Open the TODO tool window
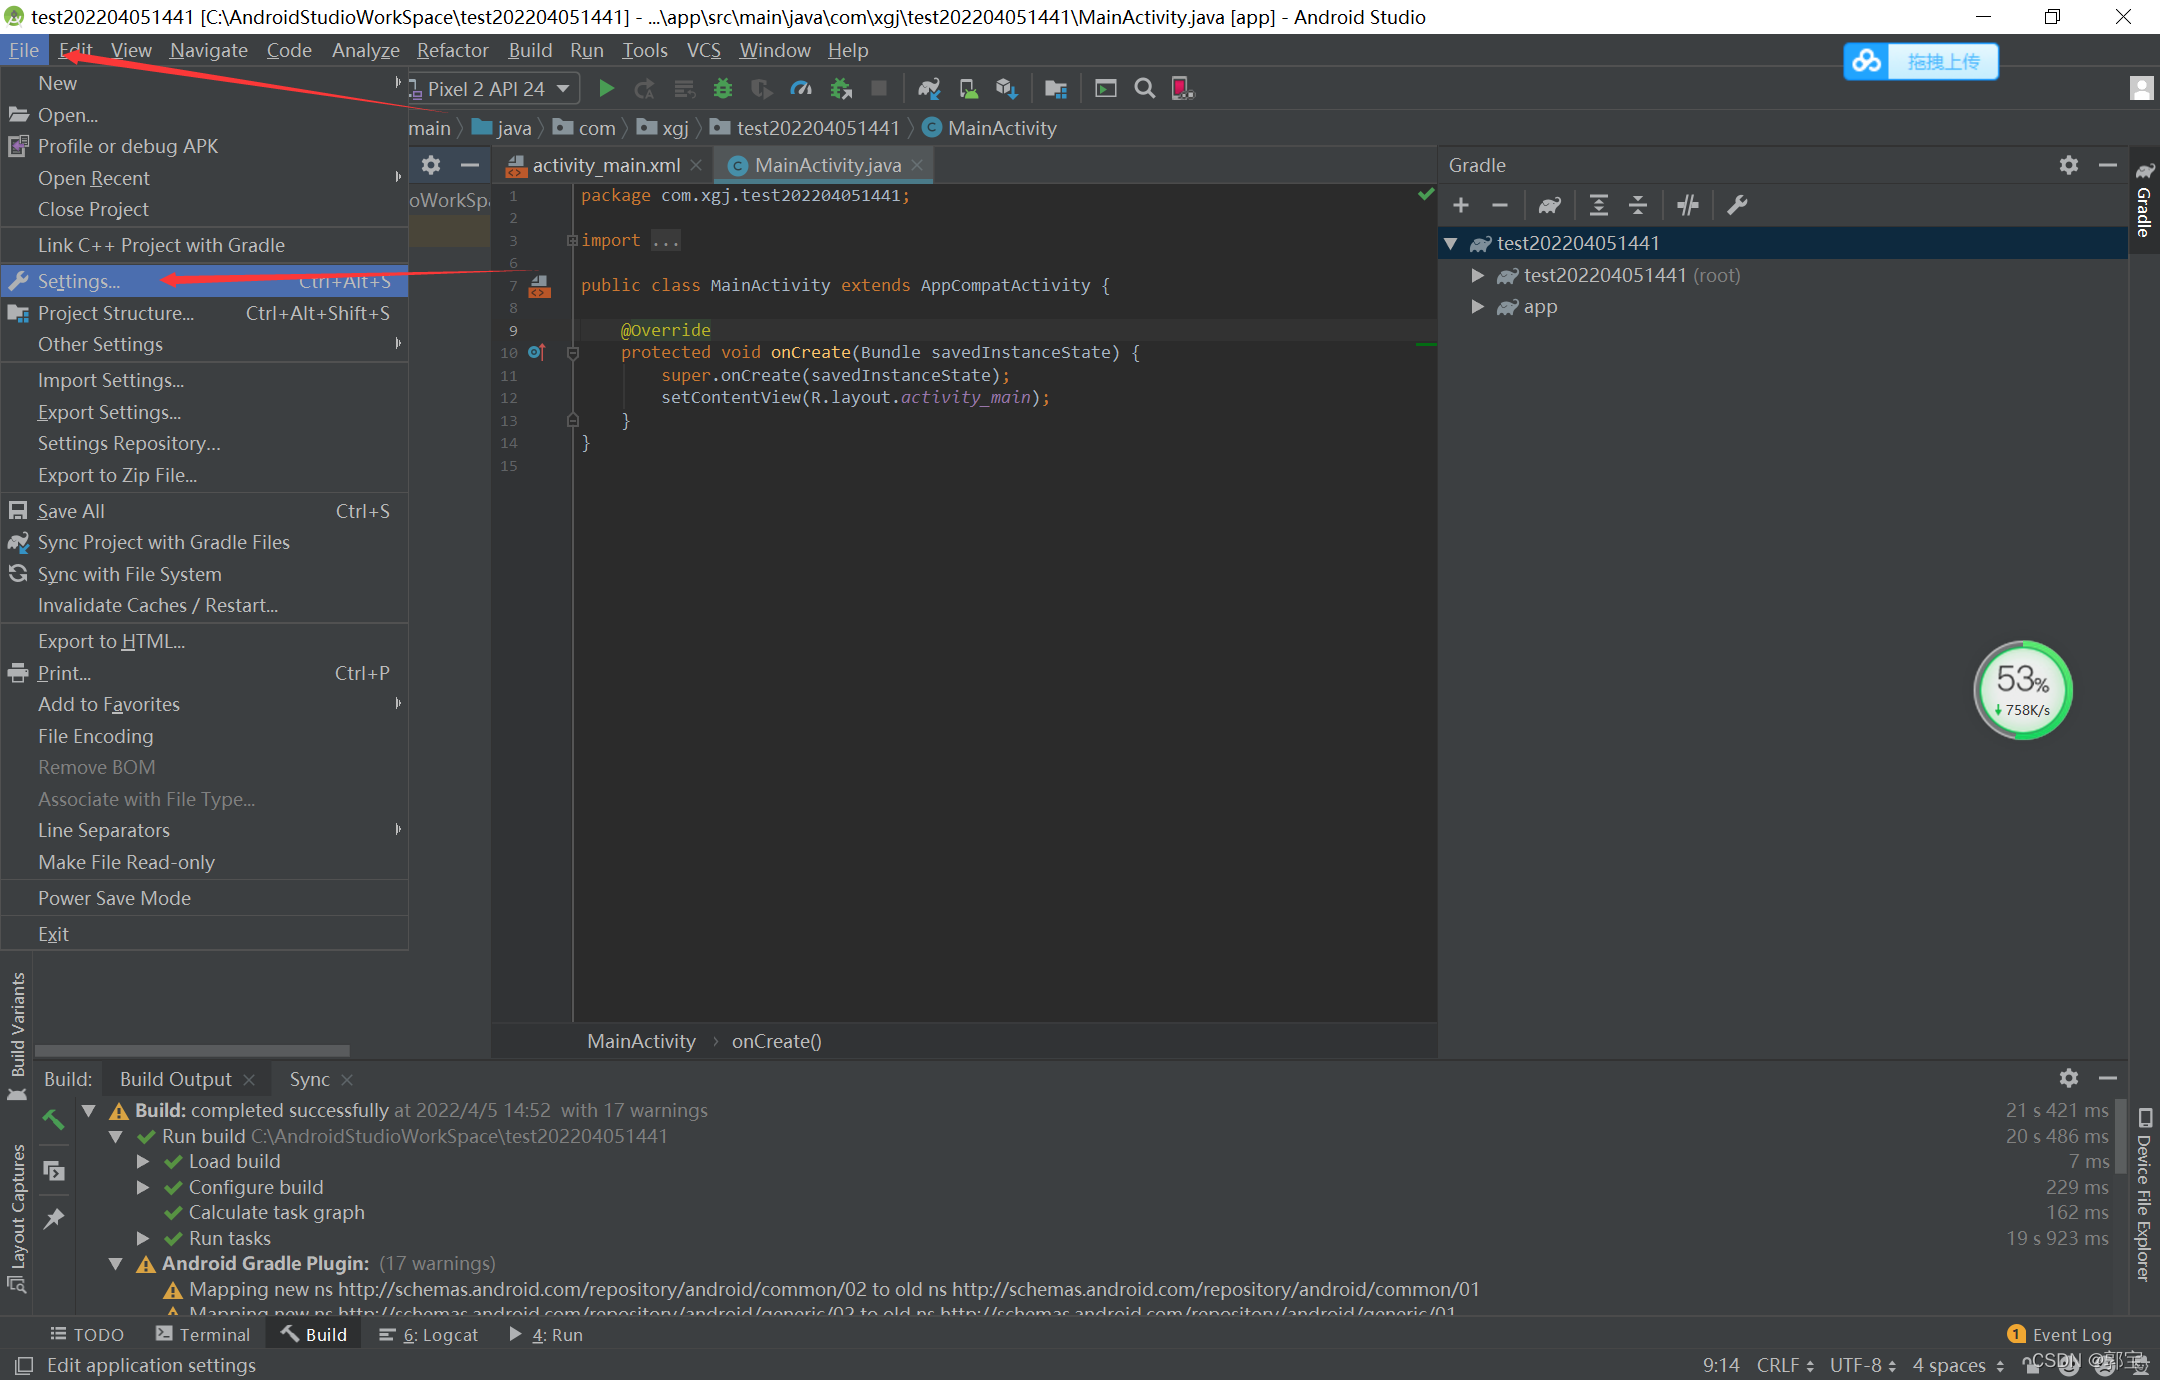The image size is (2160, 1380). pos(87,1334)
